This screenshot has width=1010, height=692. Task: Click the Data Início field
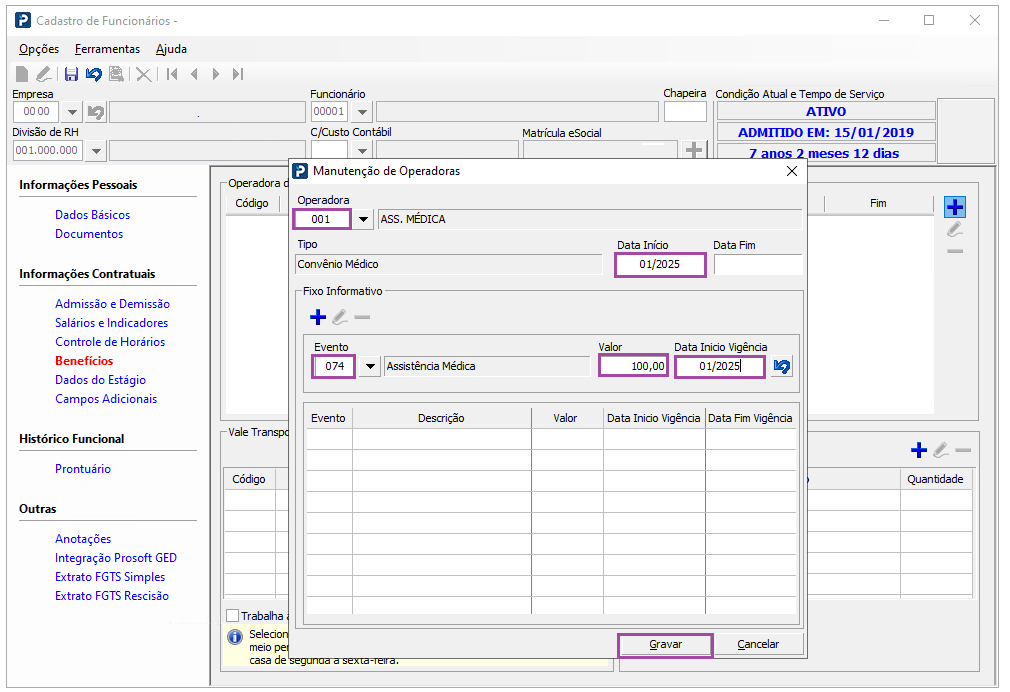[x=660, y=265]
